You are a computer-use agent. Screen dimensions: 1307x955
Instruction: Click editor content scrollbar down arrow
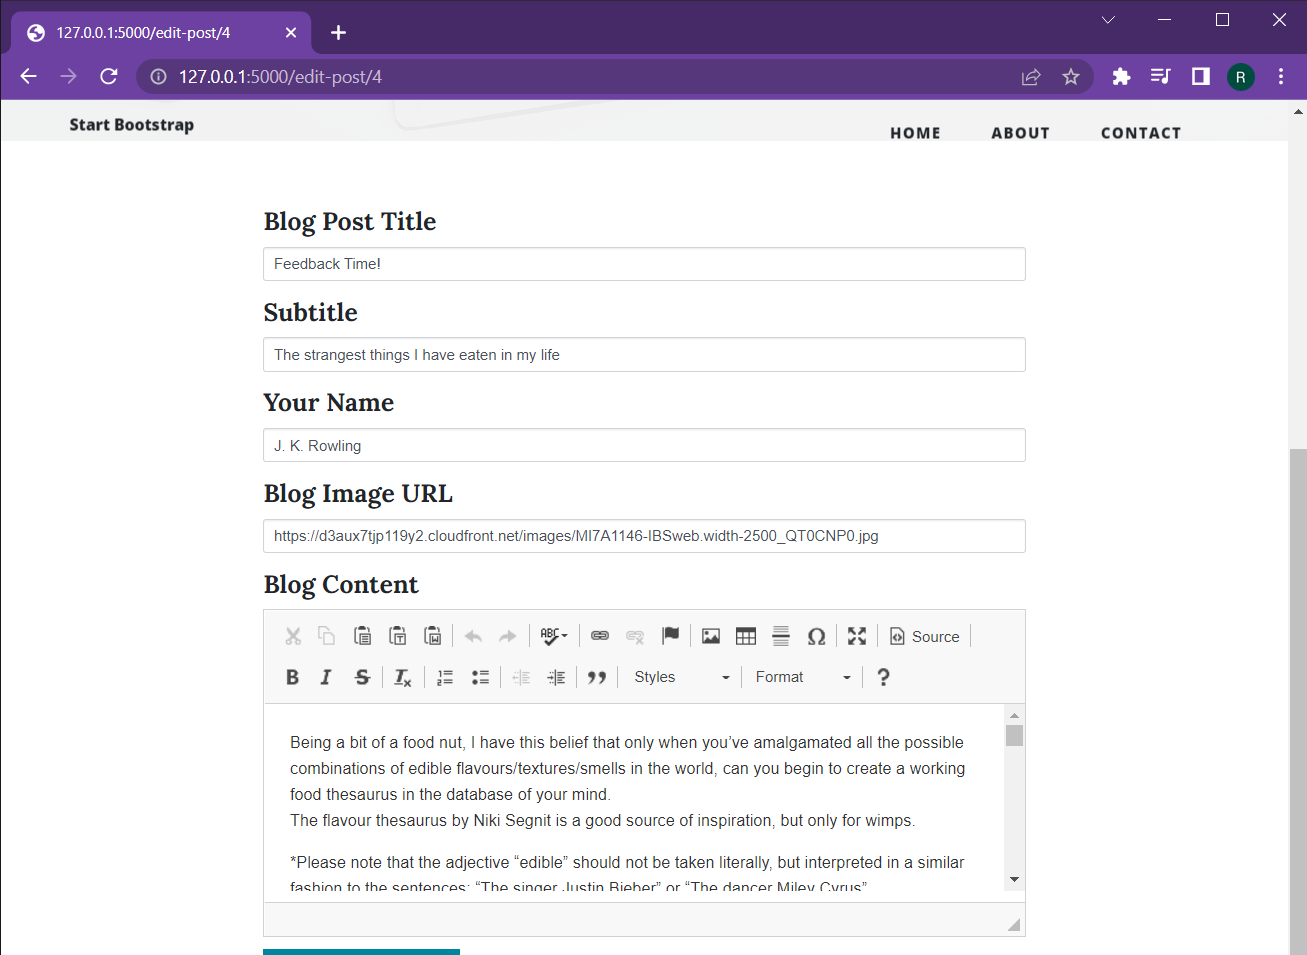coord(1014,880)
